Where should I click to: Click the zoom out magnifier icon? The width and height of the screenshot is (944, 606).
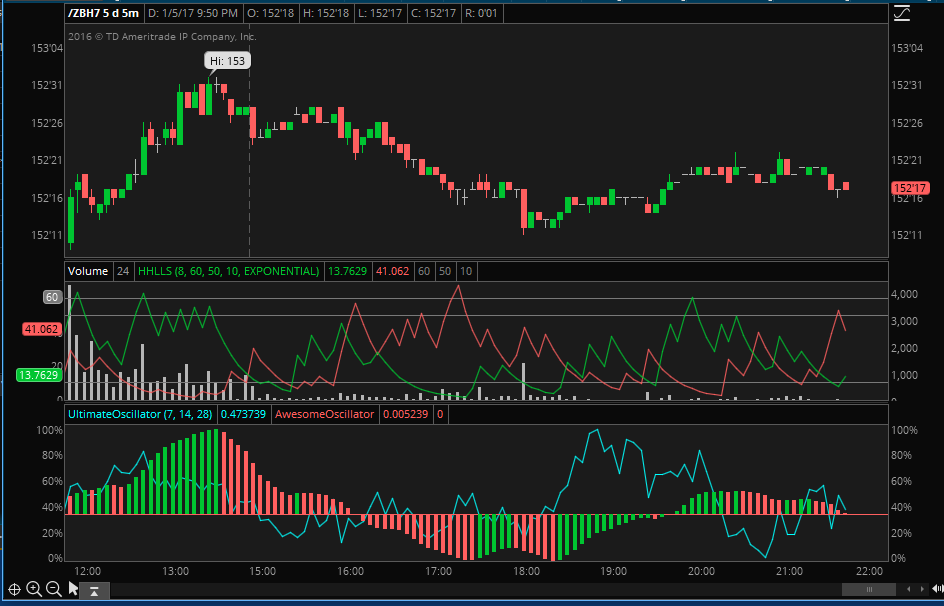pos(53,589)
